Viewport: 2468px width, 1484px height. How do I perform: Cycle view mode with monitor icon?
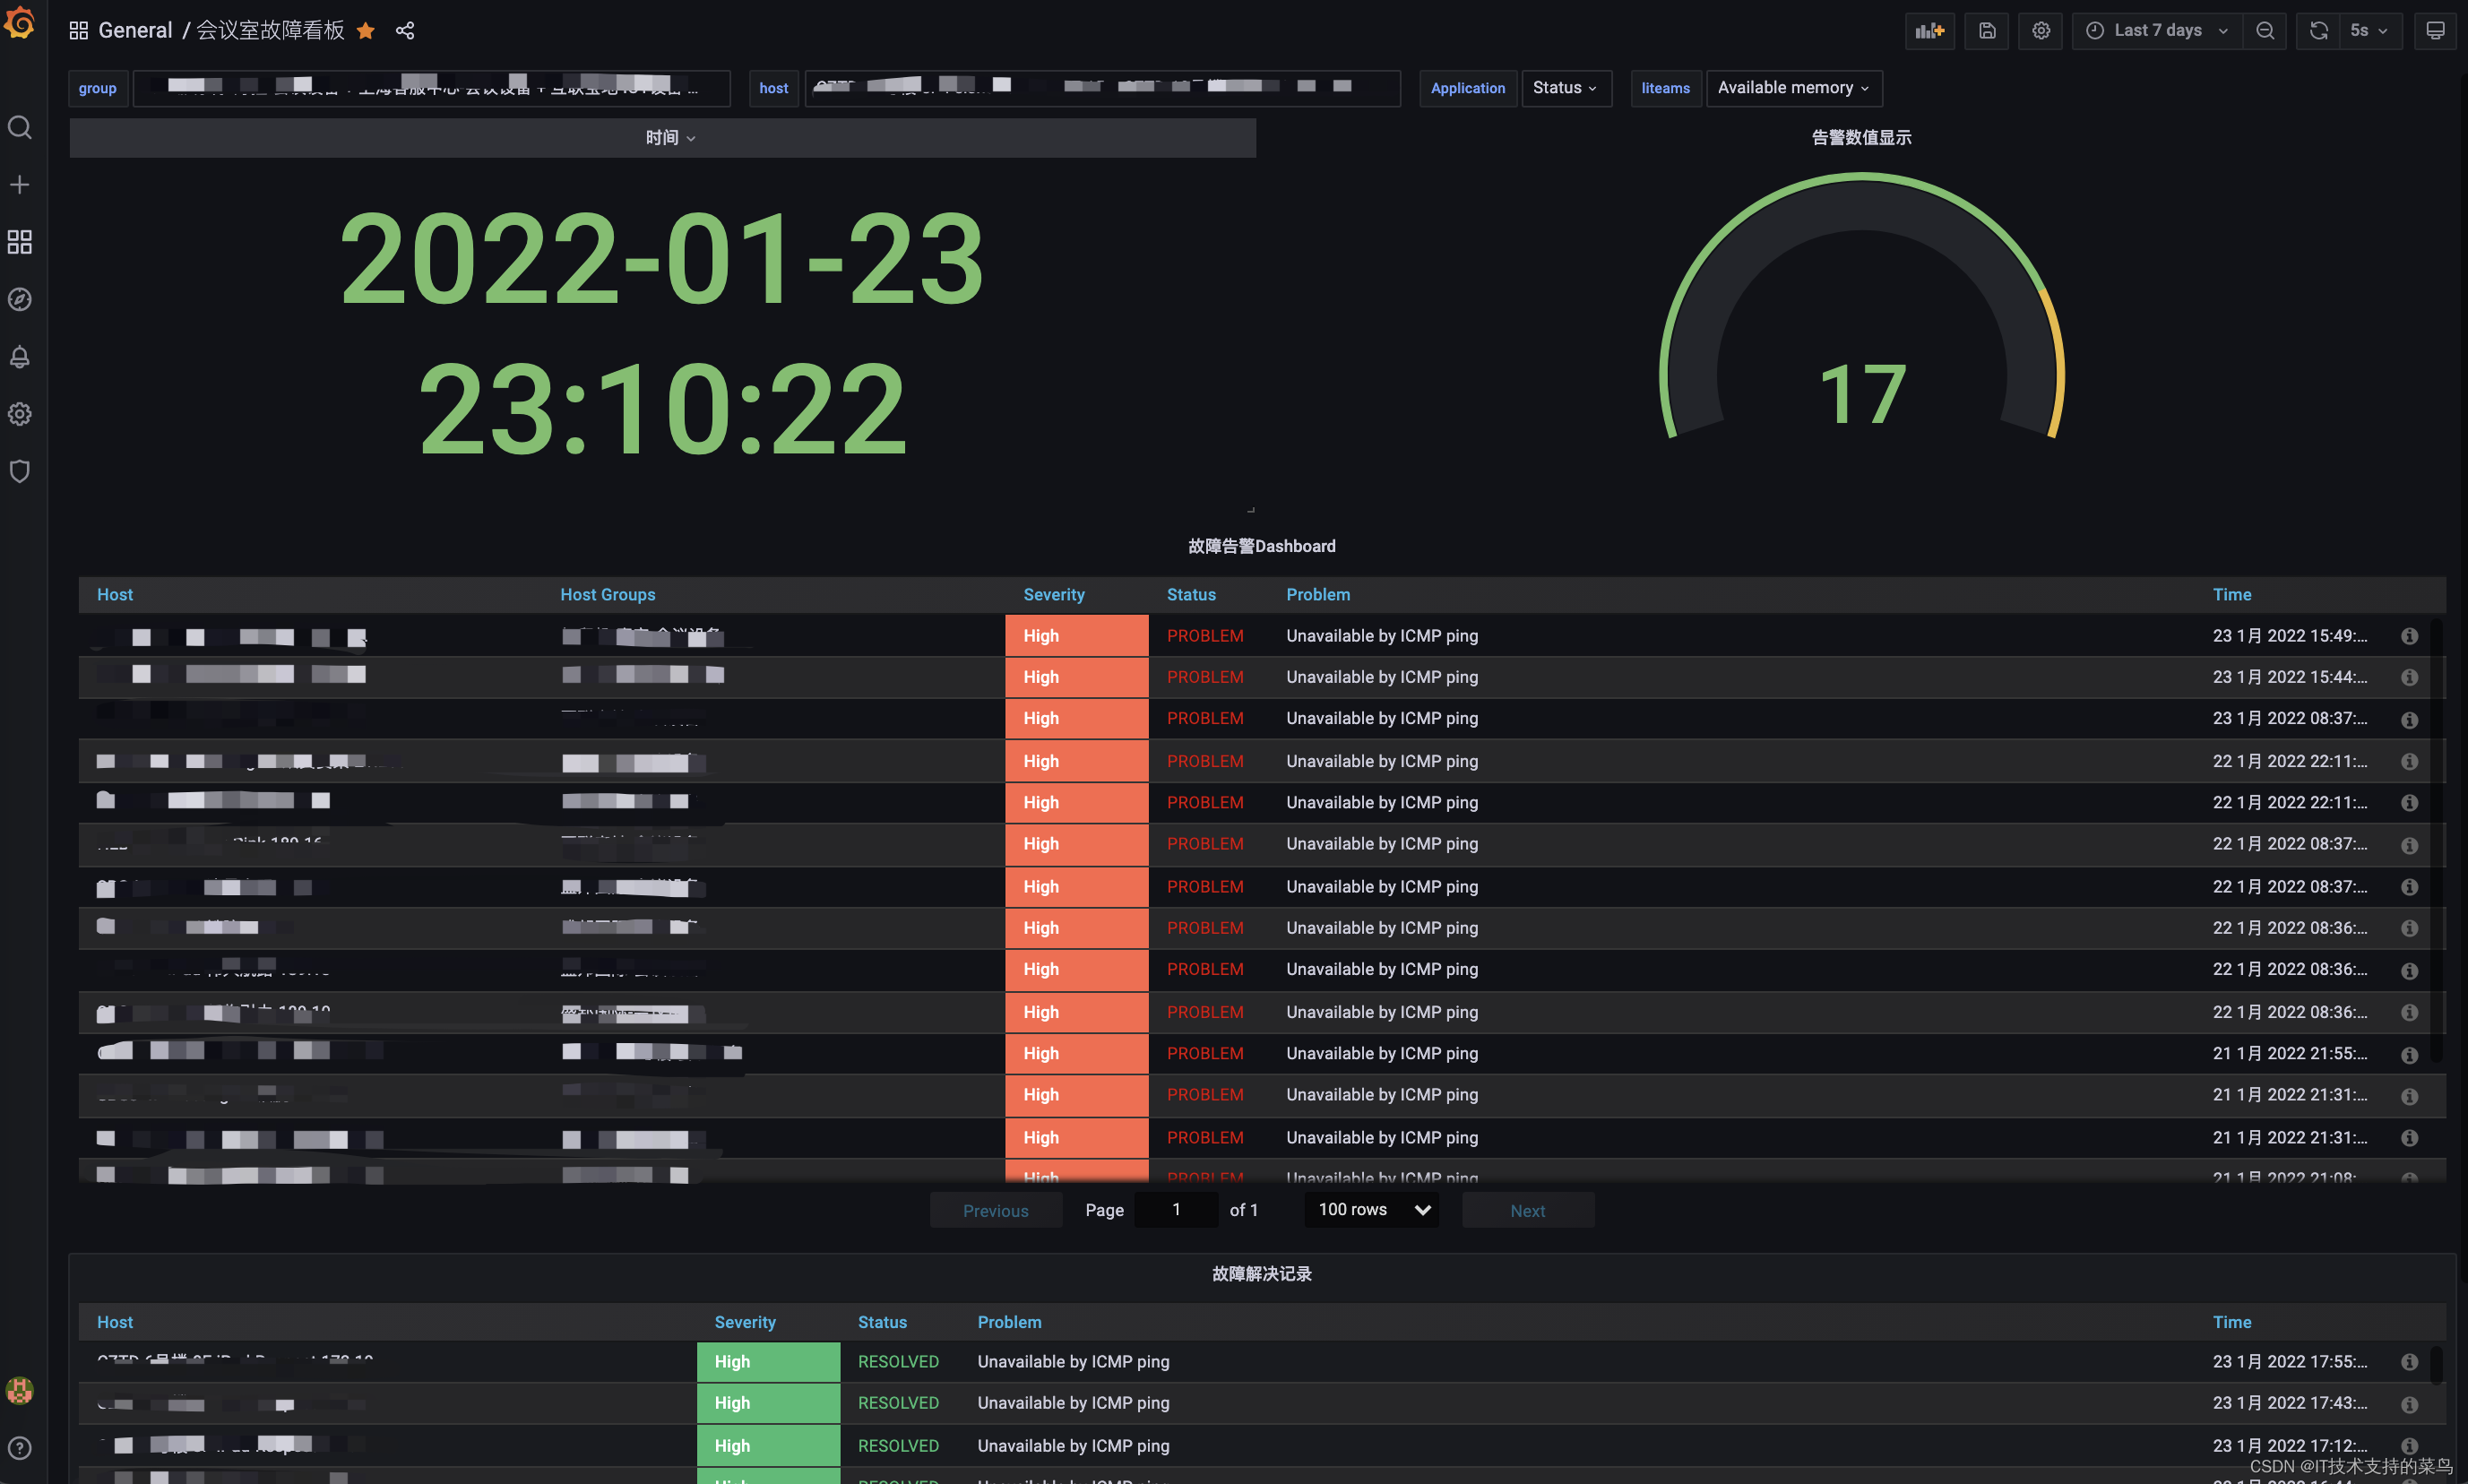click(2436, 31)
